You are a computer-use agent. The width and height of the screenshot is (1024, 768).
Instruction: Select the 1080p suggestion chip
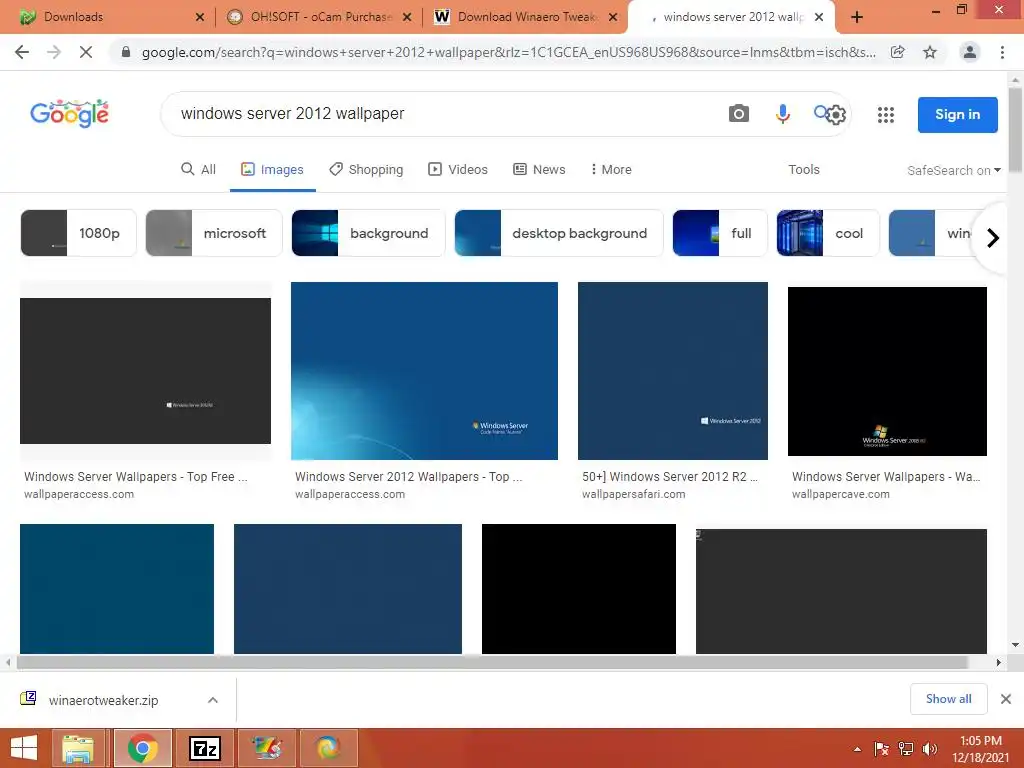pos(78,233)
